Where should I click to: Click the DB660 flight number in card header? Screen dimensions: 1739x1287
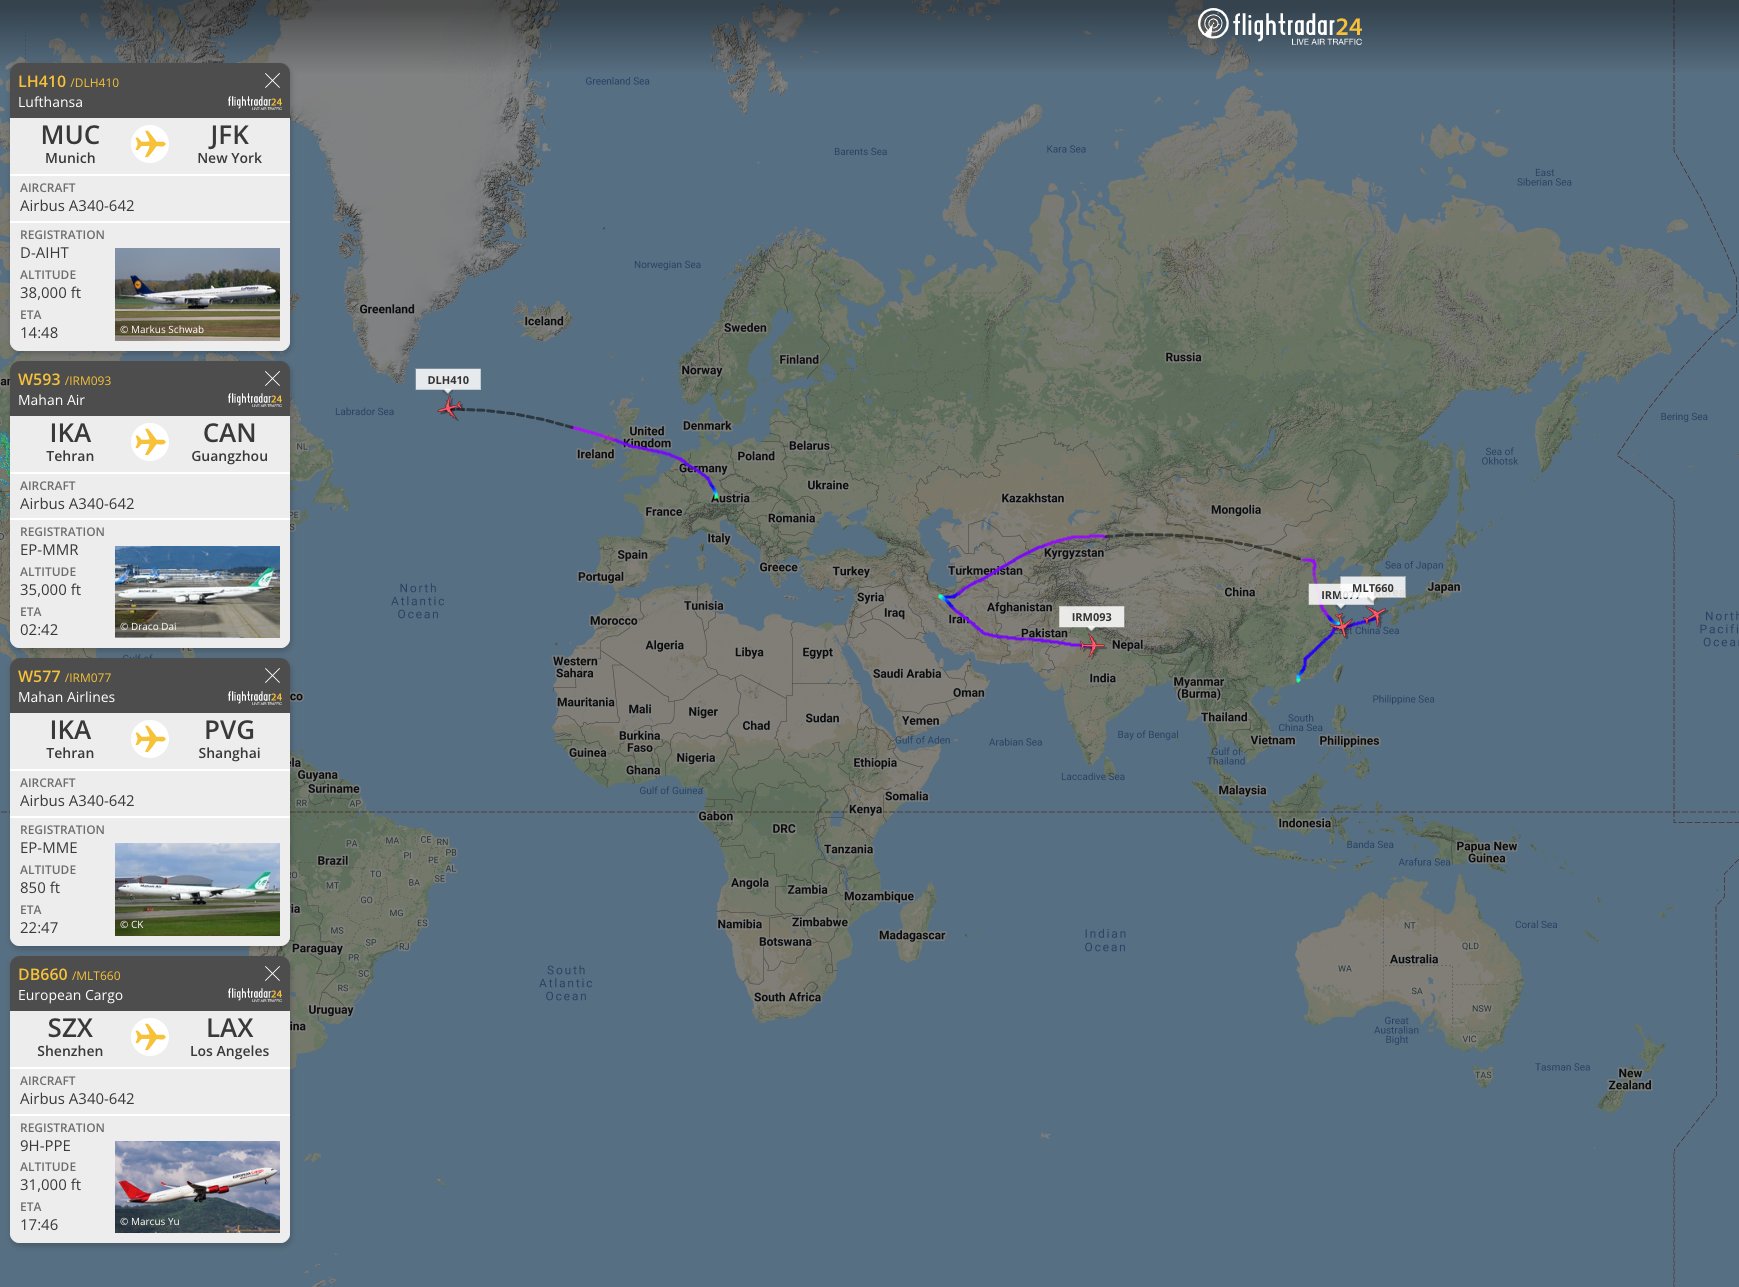click(43, 975)
